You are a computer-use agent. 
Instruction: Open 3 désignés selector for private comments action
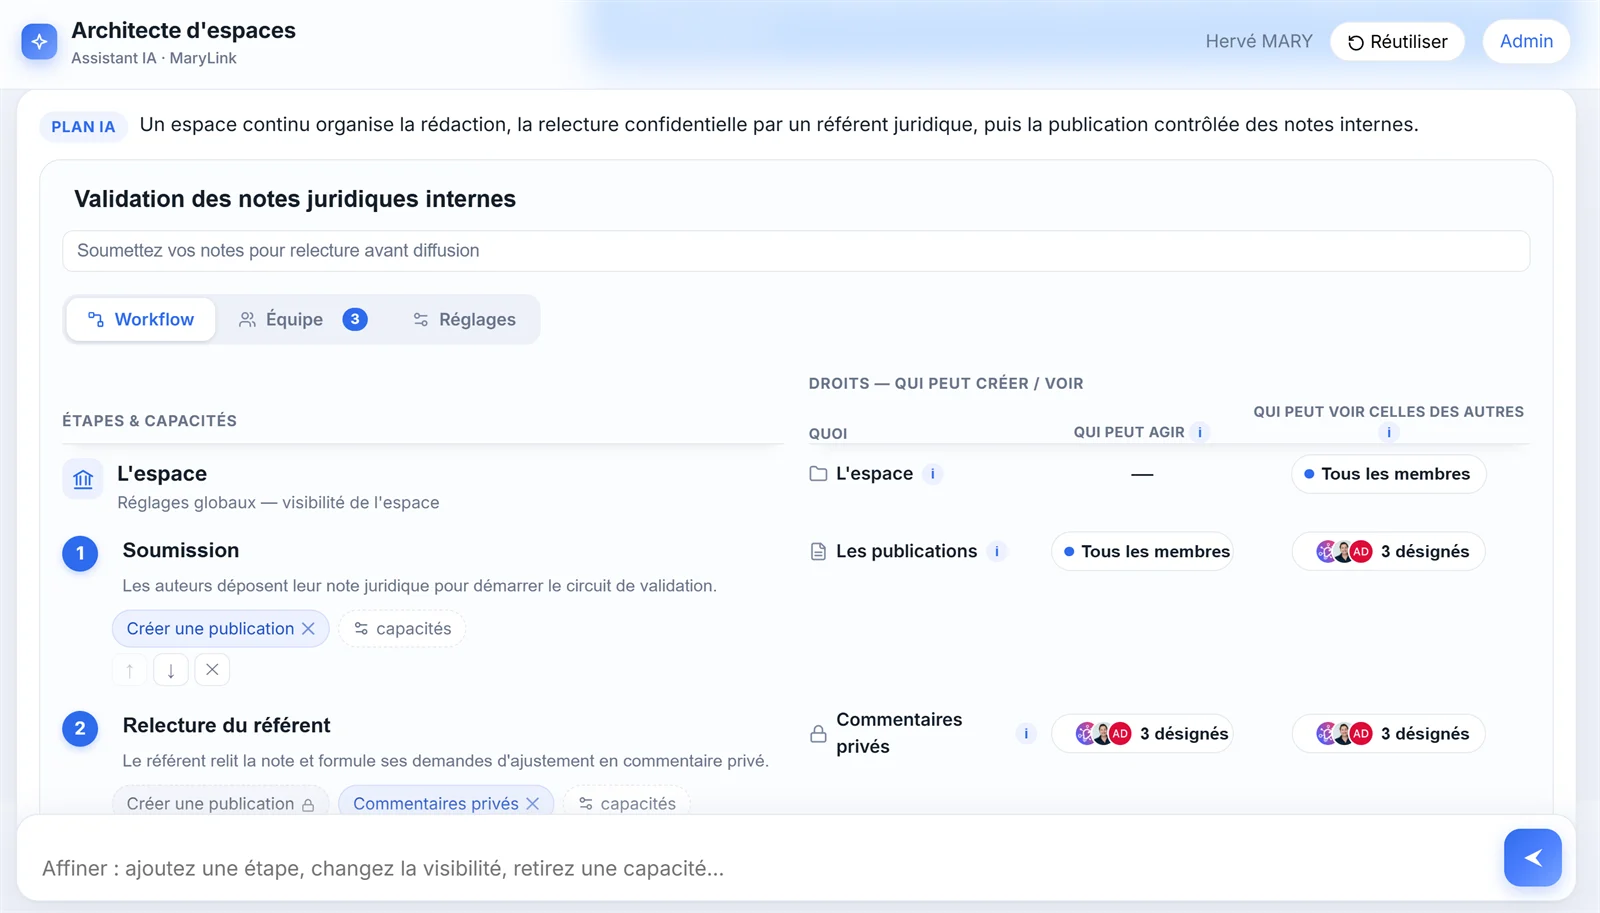coord(1142,734)
